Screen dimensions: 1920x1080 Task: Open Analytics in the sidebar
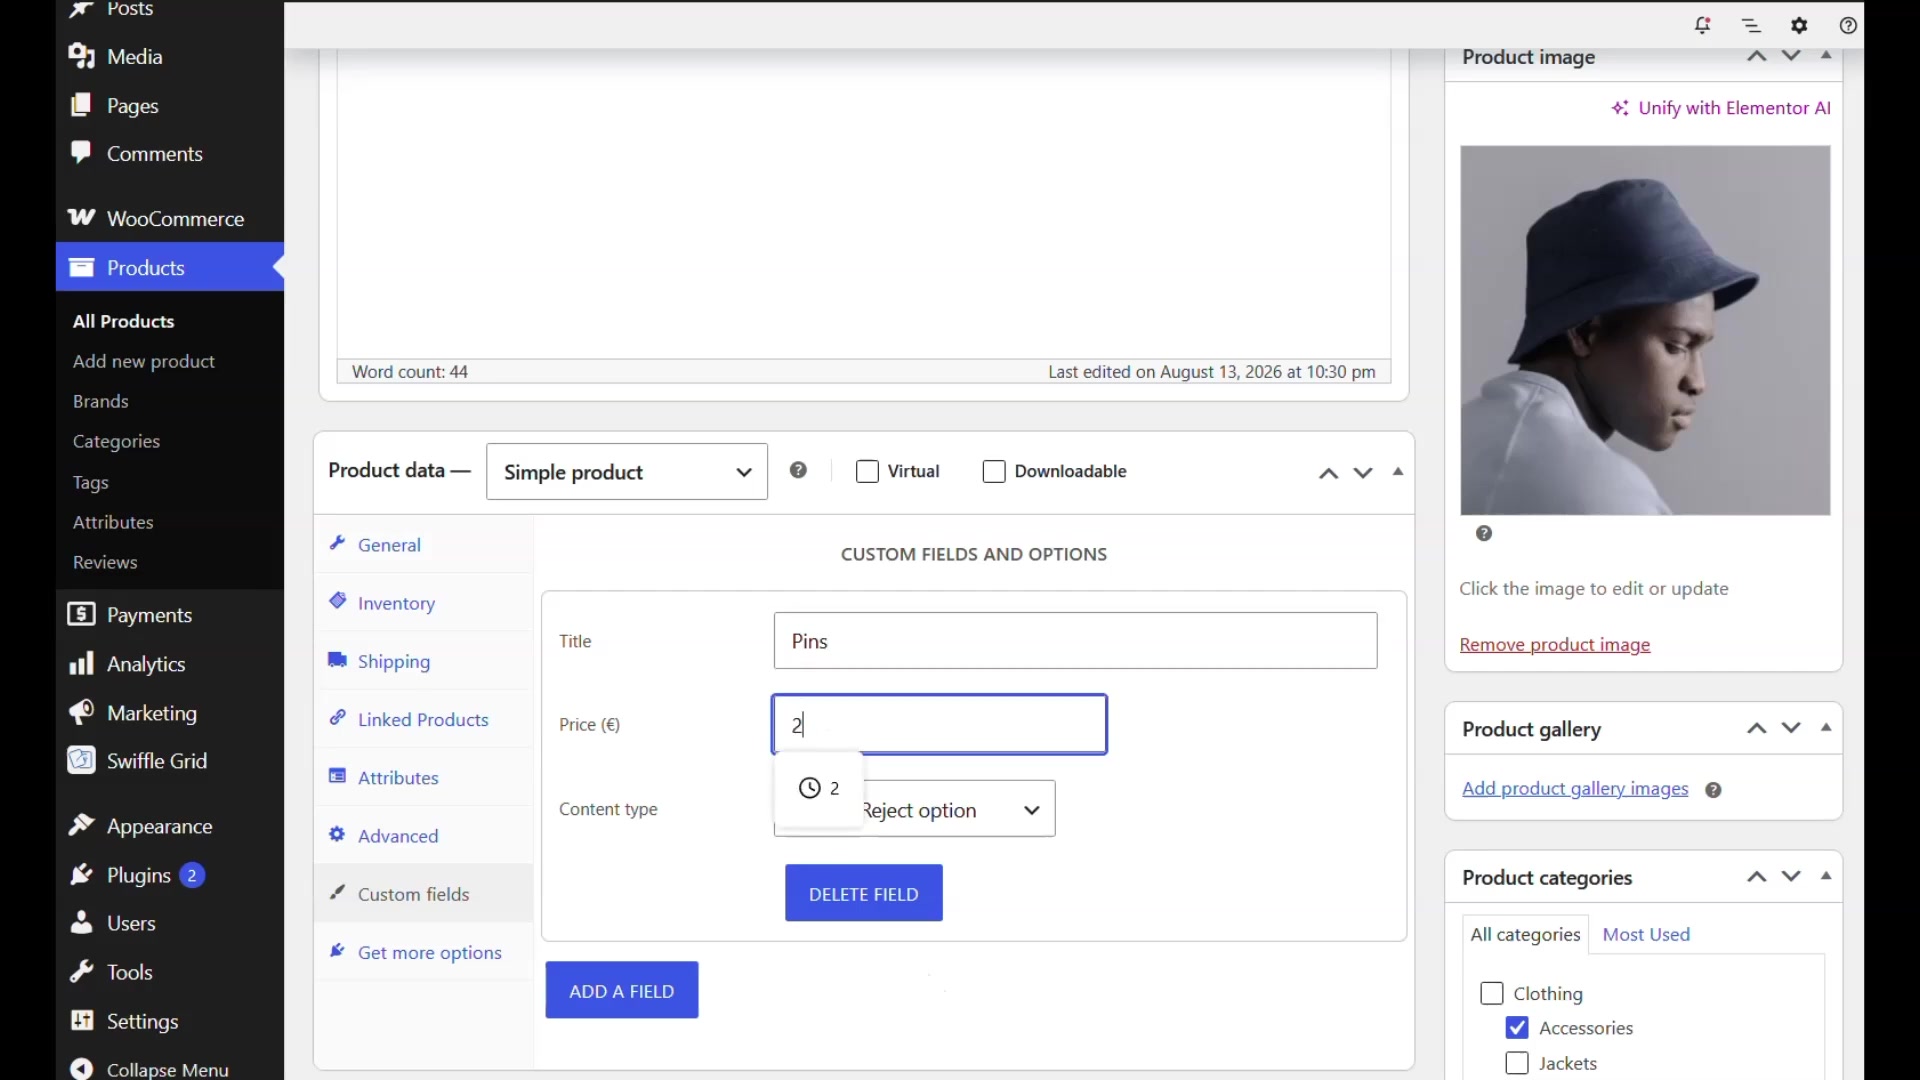[x=170, y=664]
